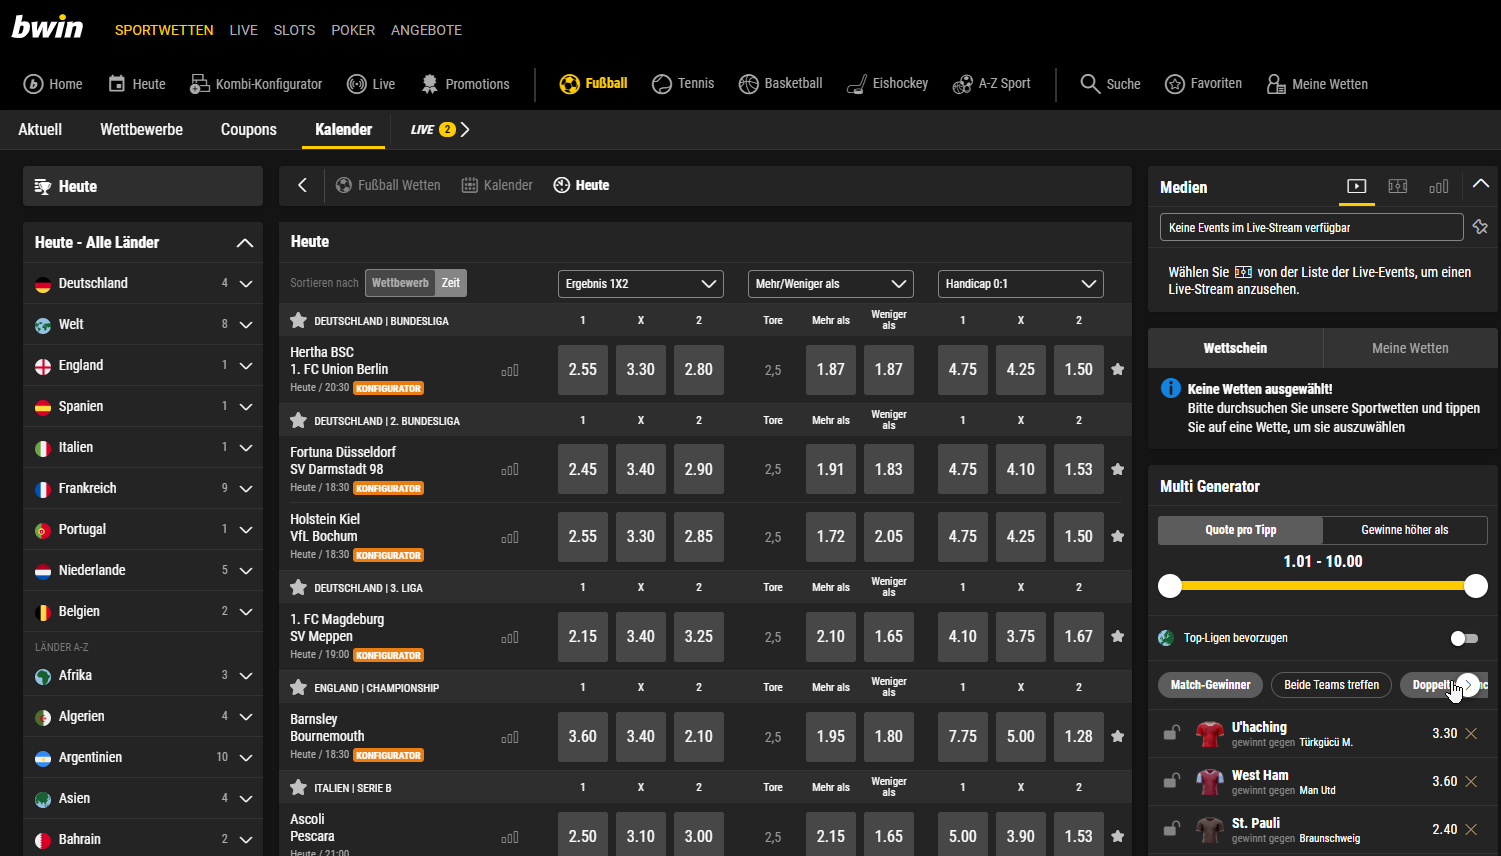Open Fußball Wetten breadcrumb
1501x856 pixels.
point(388,185)
